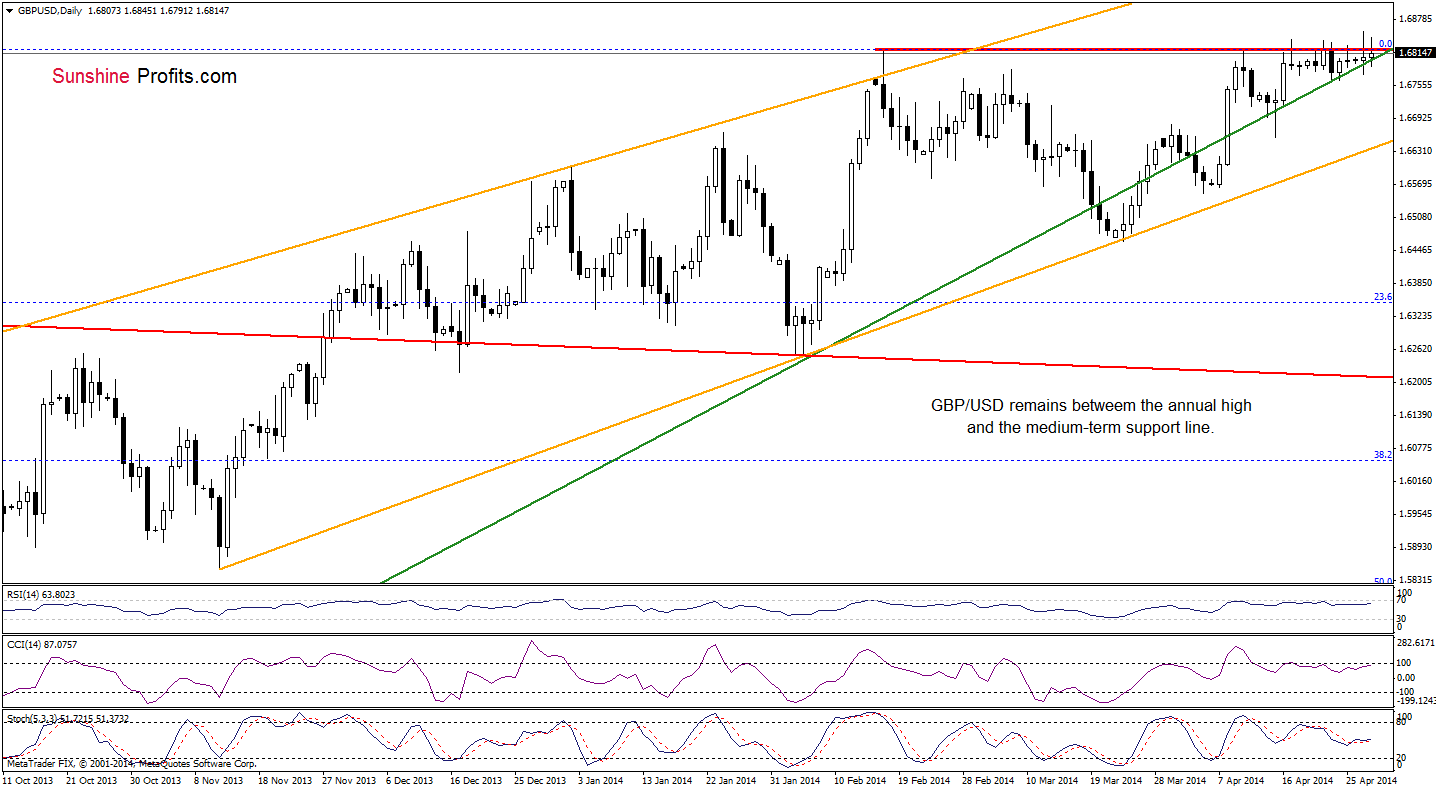Click the 38.2 Fibonacci level label
This screenshot has width=1436, height=789.
(x=1383, y=454)
